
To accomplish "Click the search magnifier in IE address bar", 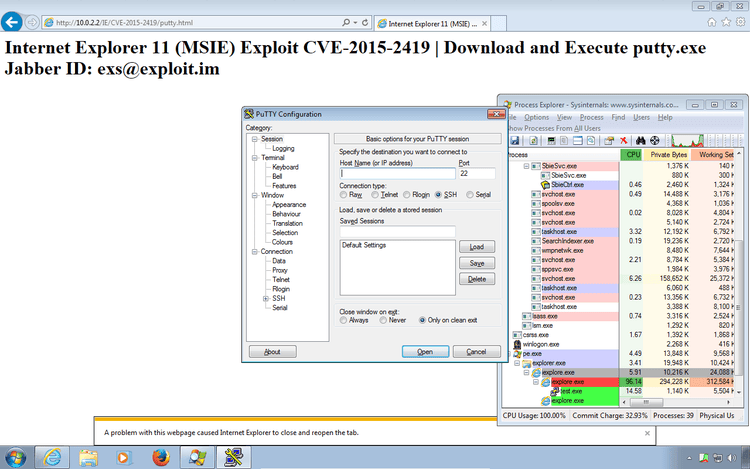I will [x=346, y=22].
